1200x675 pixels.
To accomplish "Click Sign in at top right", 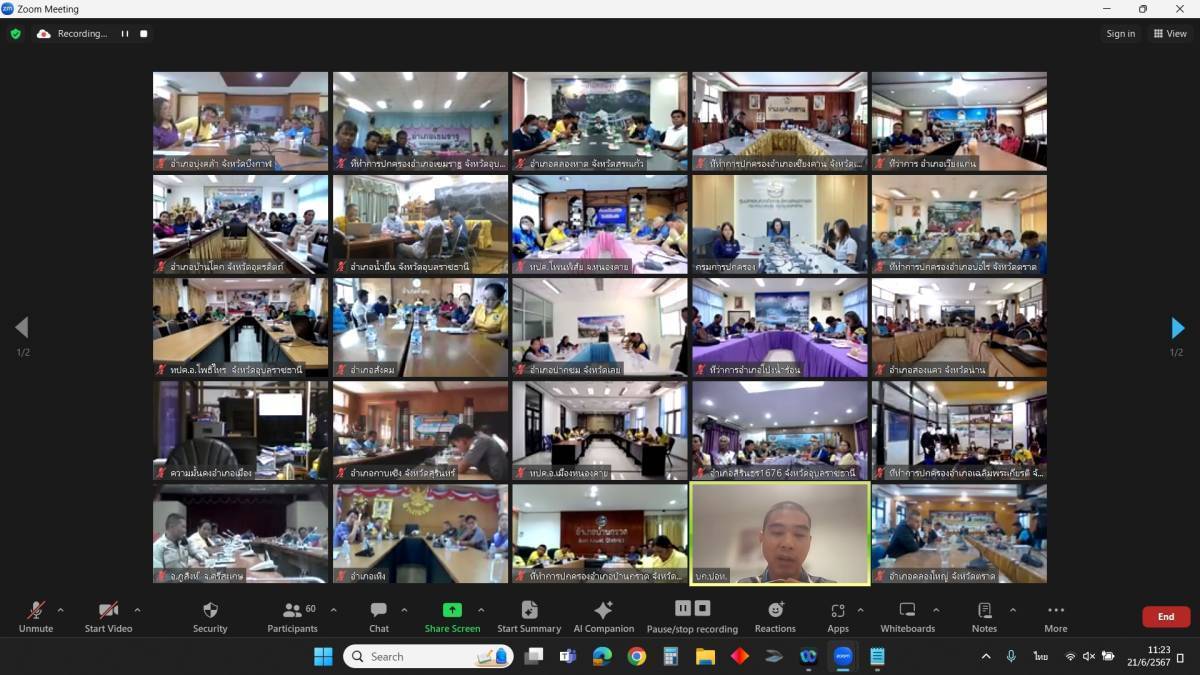I will [x=1120, y=33].
